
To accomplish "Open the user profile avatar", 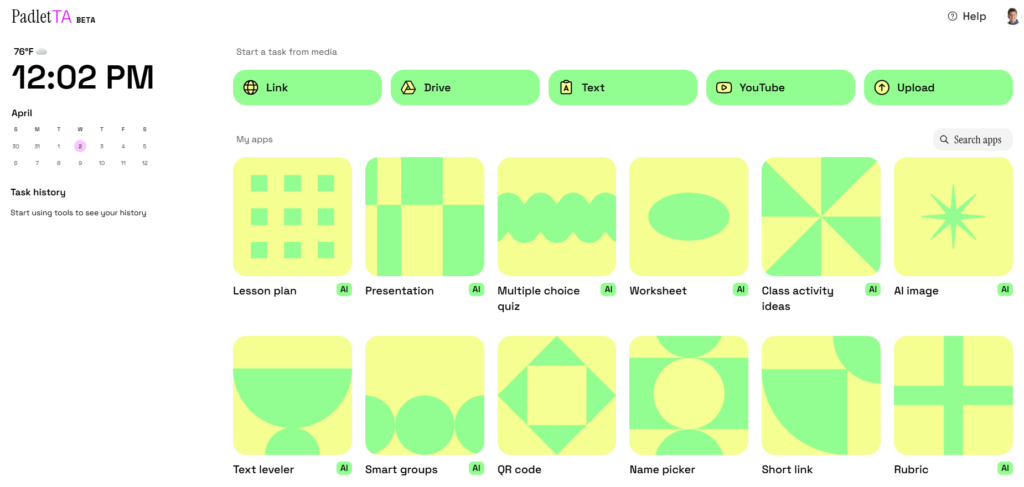I will [1013, 16].
